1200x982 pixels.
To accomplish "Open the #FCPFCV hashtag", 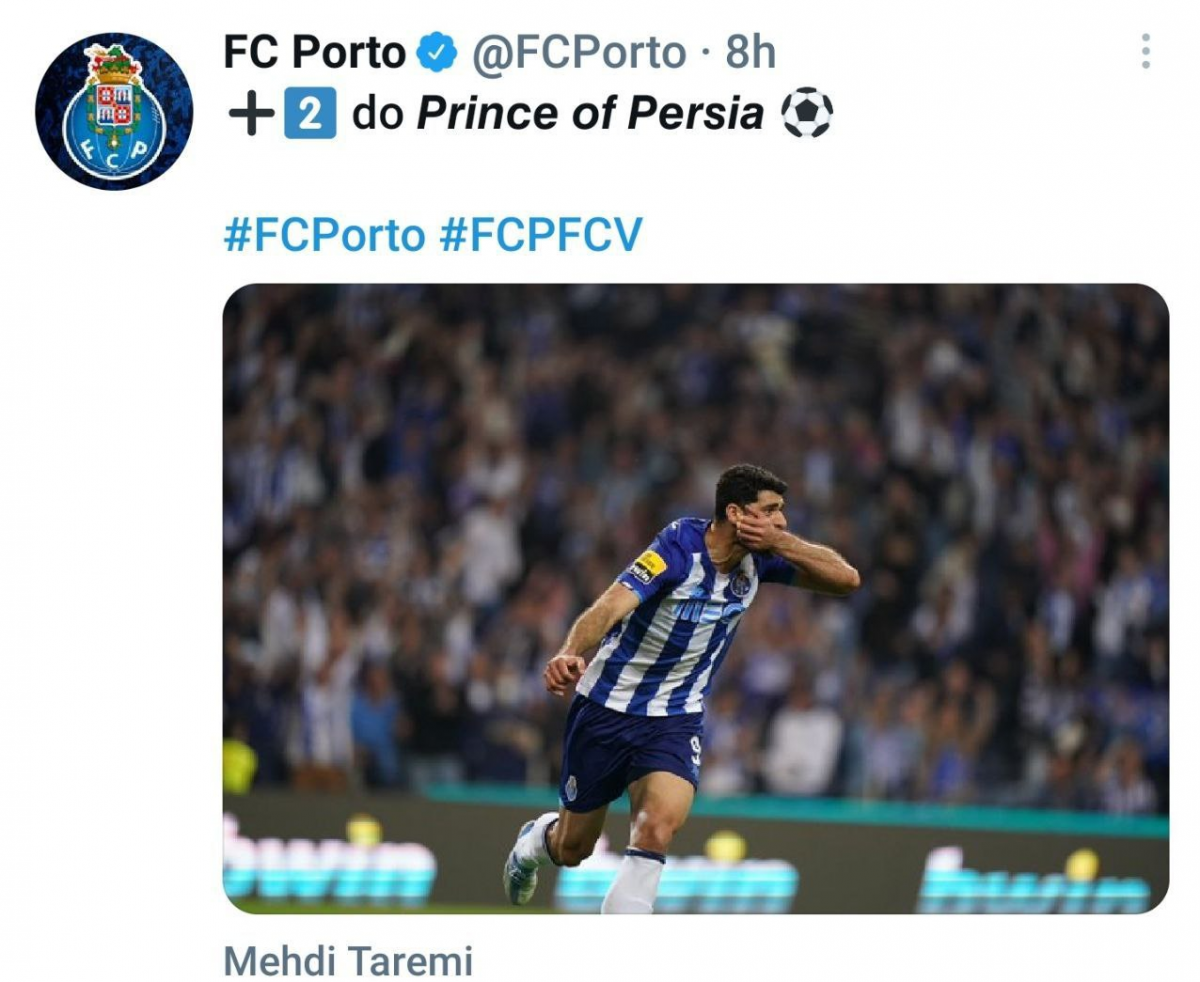I will click(540, 236).
